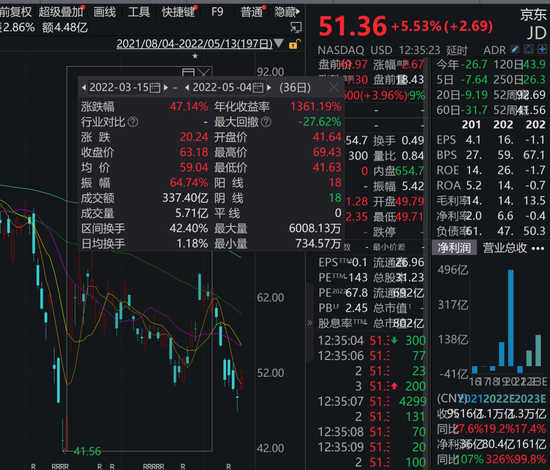Open the 前复权 adjustment dropdown
The height and width of the screenshot is (470, 550).
(15, 12)
